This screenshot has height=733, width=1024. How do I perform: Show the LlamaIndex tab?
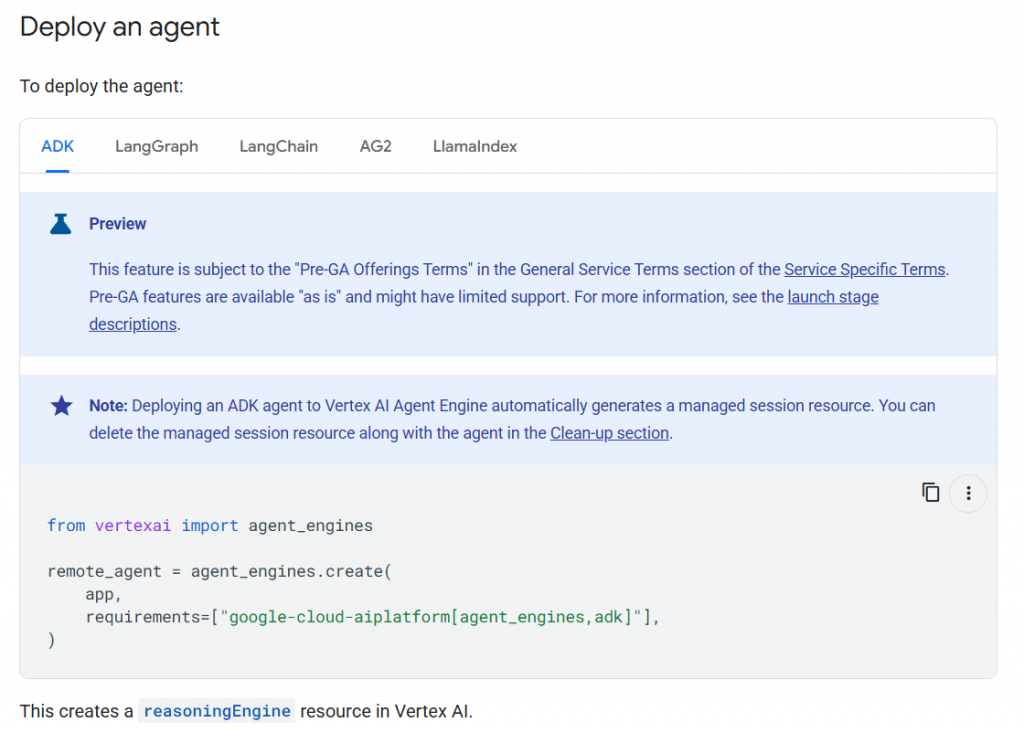(475, 146)
